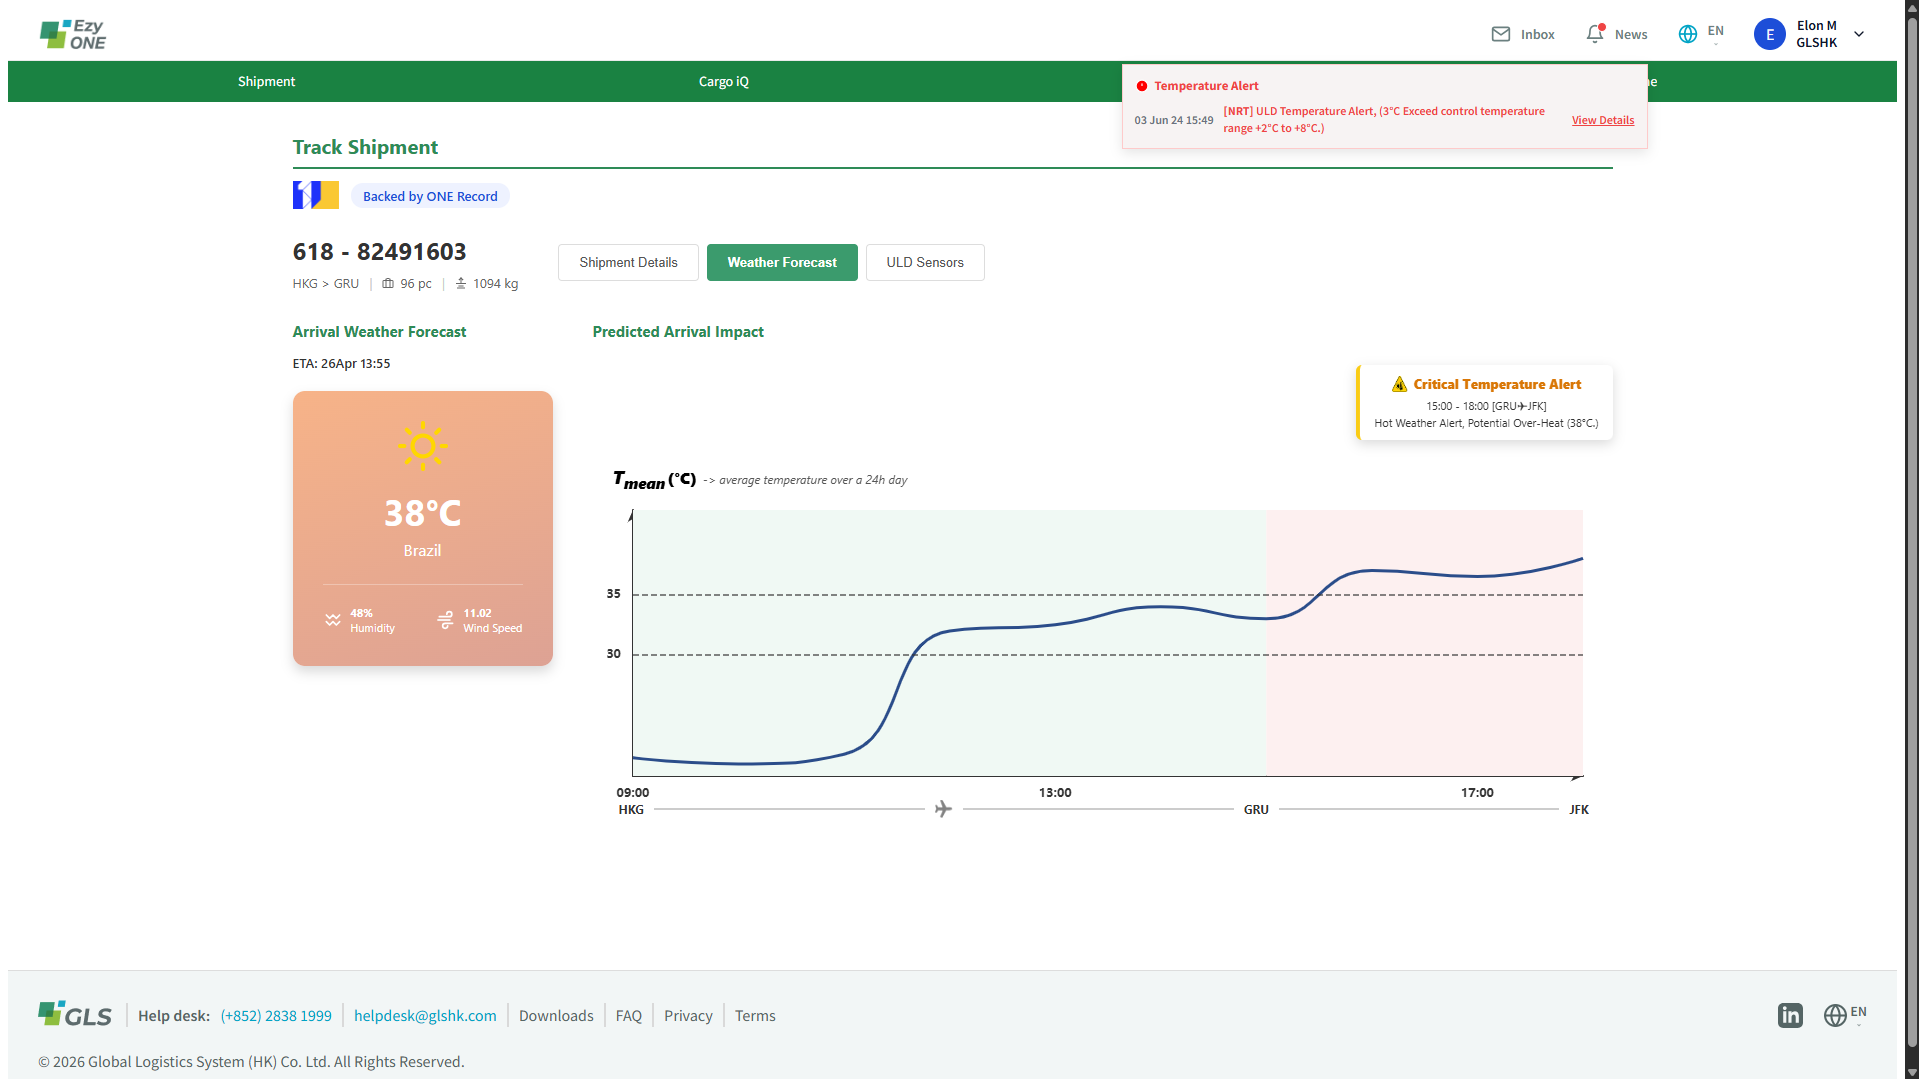Open the Cargo iQ menu item
The height and width of the screenshot is (1079, 1919).
tap(724, 81)
